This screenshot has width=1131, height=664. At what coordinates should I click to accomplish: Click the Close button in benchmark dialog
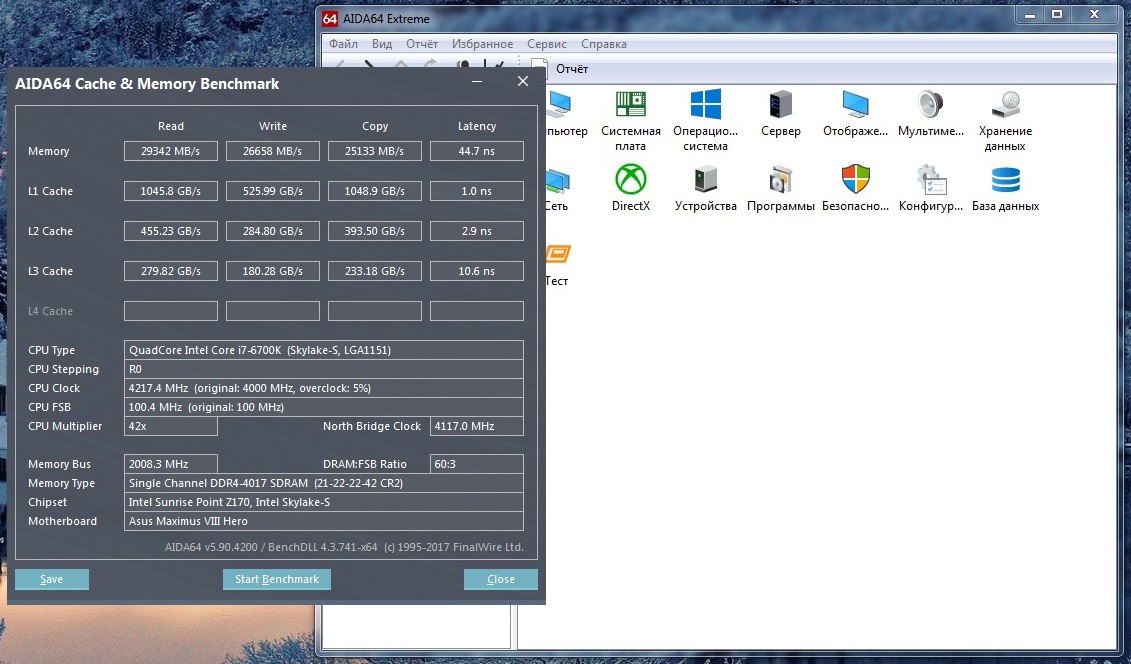tap(501, 579)
